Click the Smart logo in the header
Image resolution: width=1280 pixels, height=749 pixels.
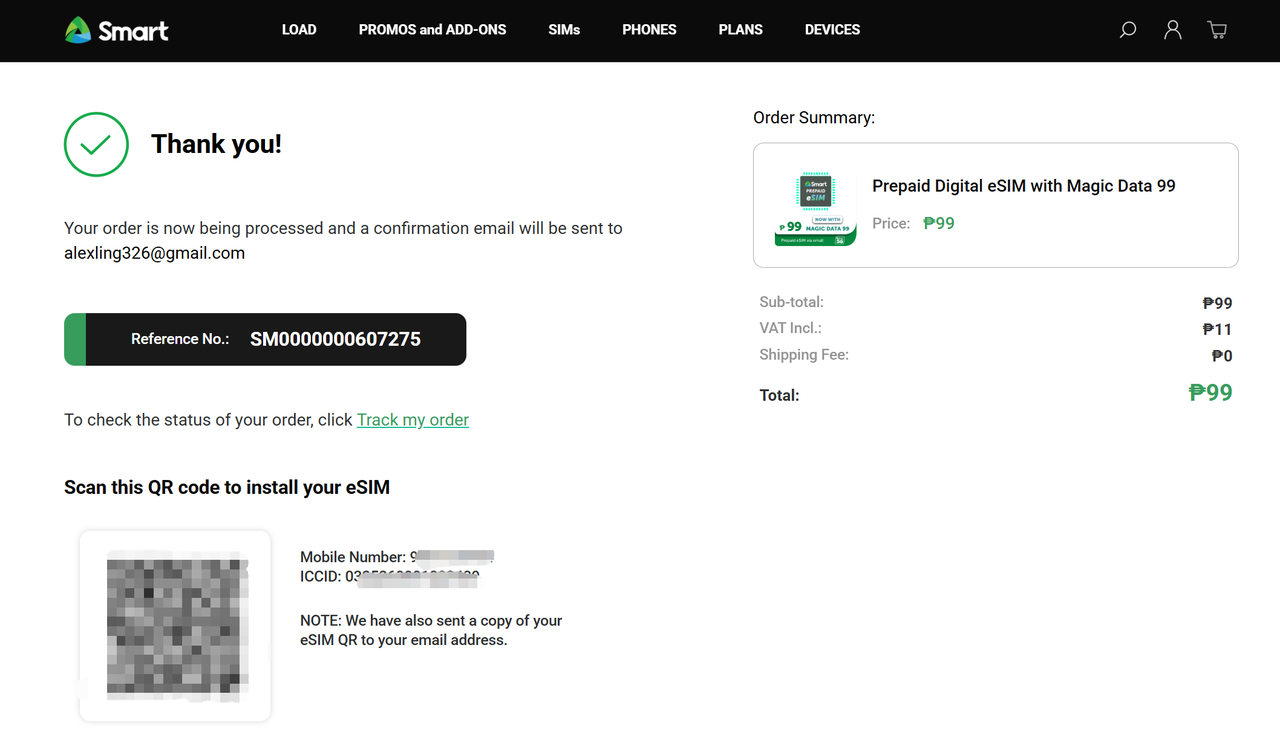point(116,30)
